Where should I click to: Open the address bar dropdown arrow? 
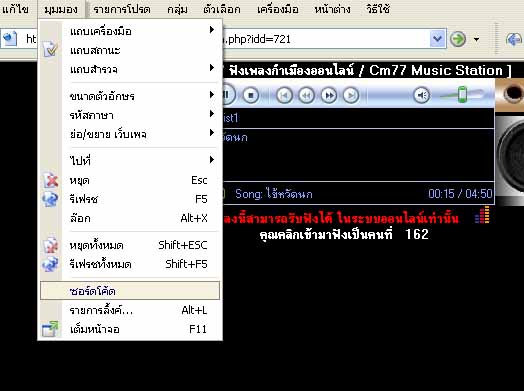[437, 39]
